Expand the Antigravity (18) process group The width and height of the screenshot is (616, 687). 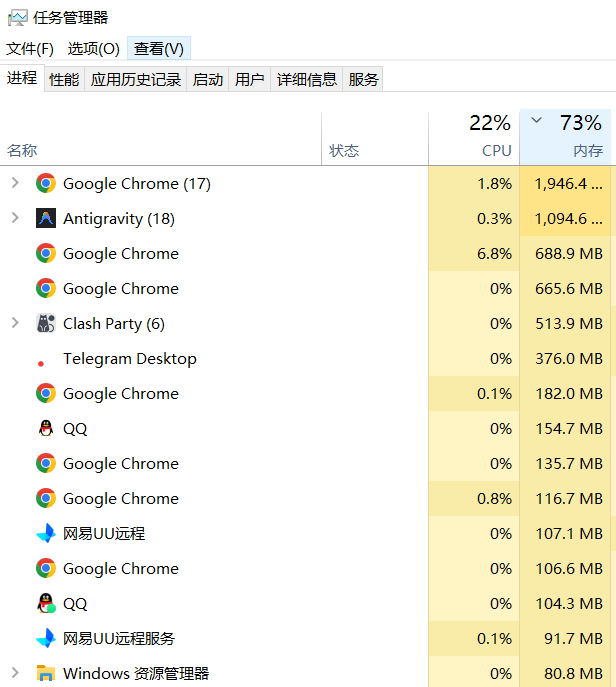tap(15, 218)
